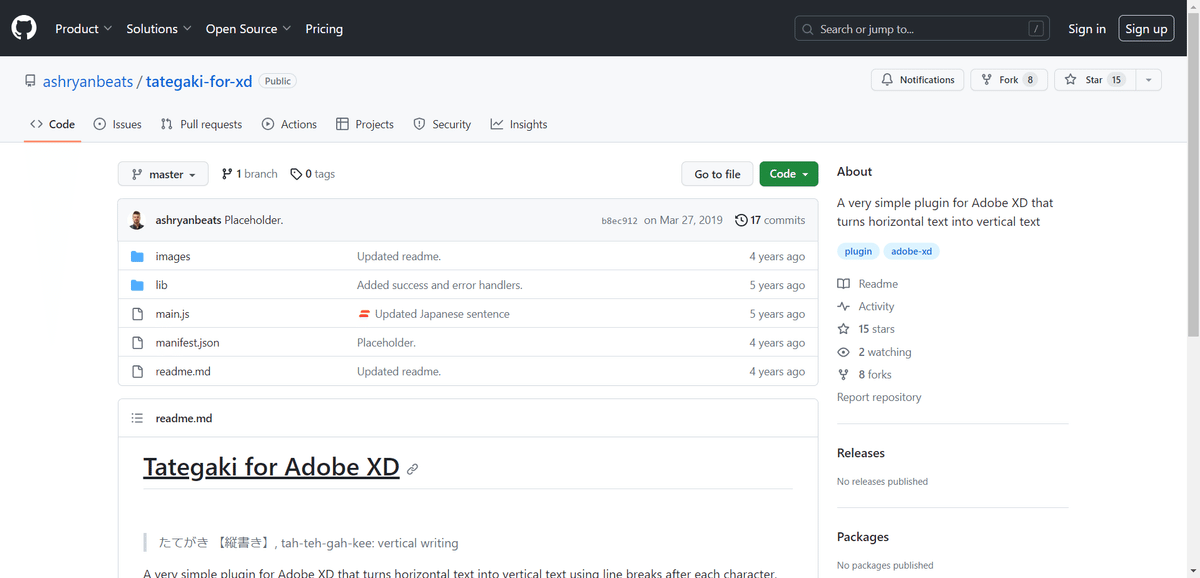Click the Tategaki for Adobe XD heading
This screenshot has height=578, width=1200.
[271, 467]
